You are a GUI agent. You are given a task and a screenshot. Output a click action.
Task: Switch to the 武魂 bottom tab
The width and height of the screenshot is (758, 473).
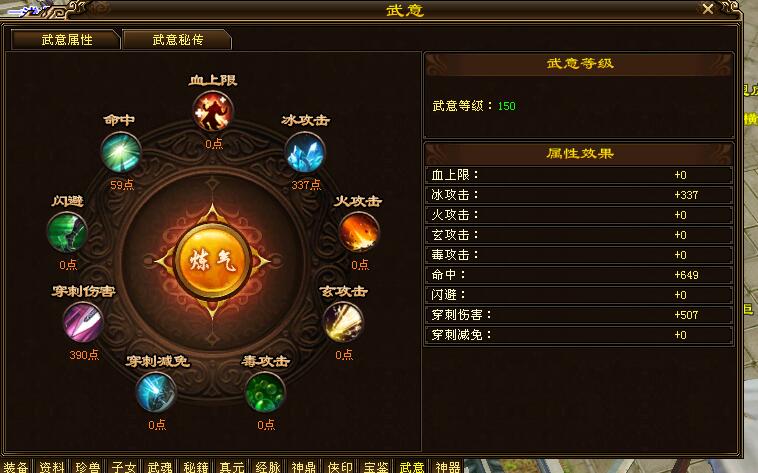pos(160,467)
